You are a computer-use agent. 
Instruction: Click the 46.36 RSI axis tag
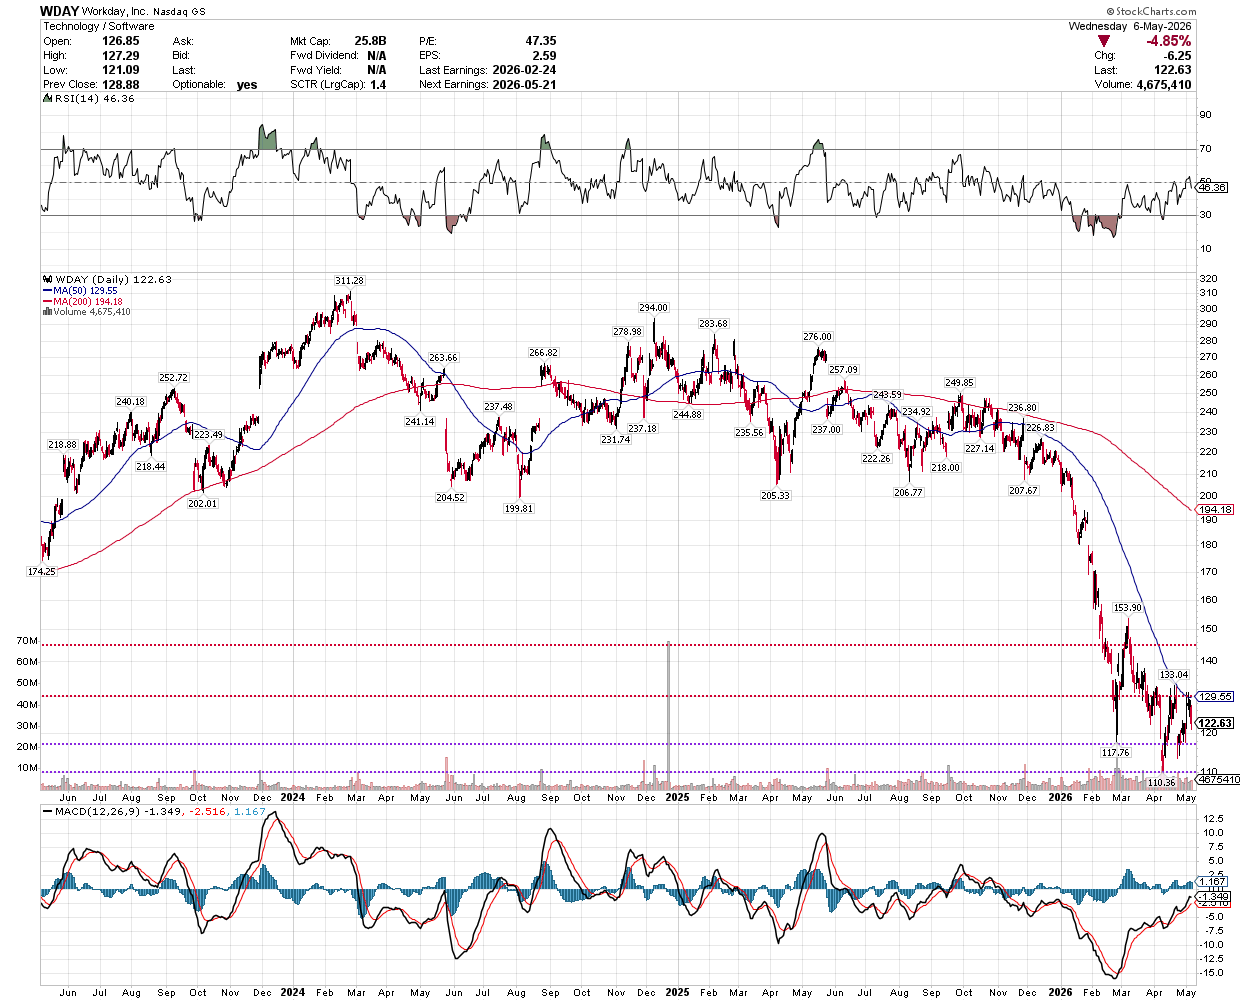coord(1212,188)
